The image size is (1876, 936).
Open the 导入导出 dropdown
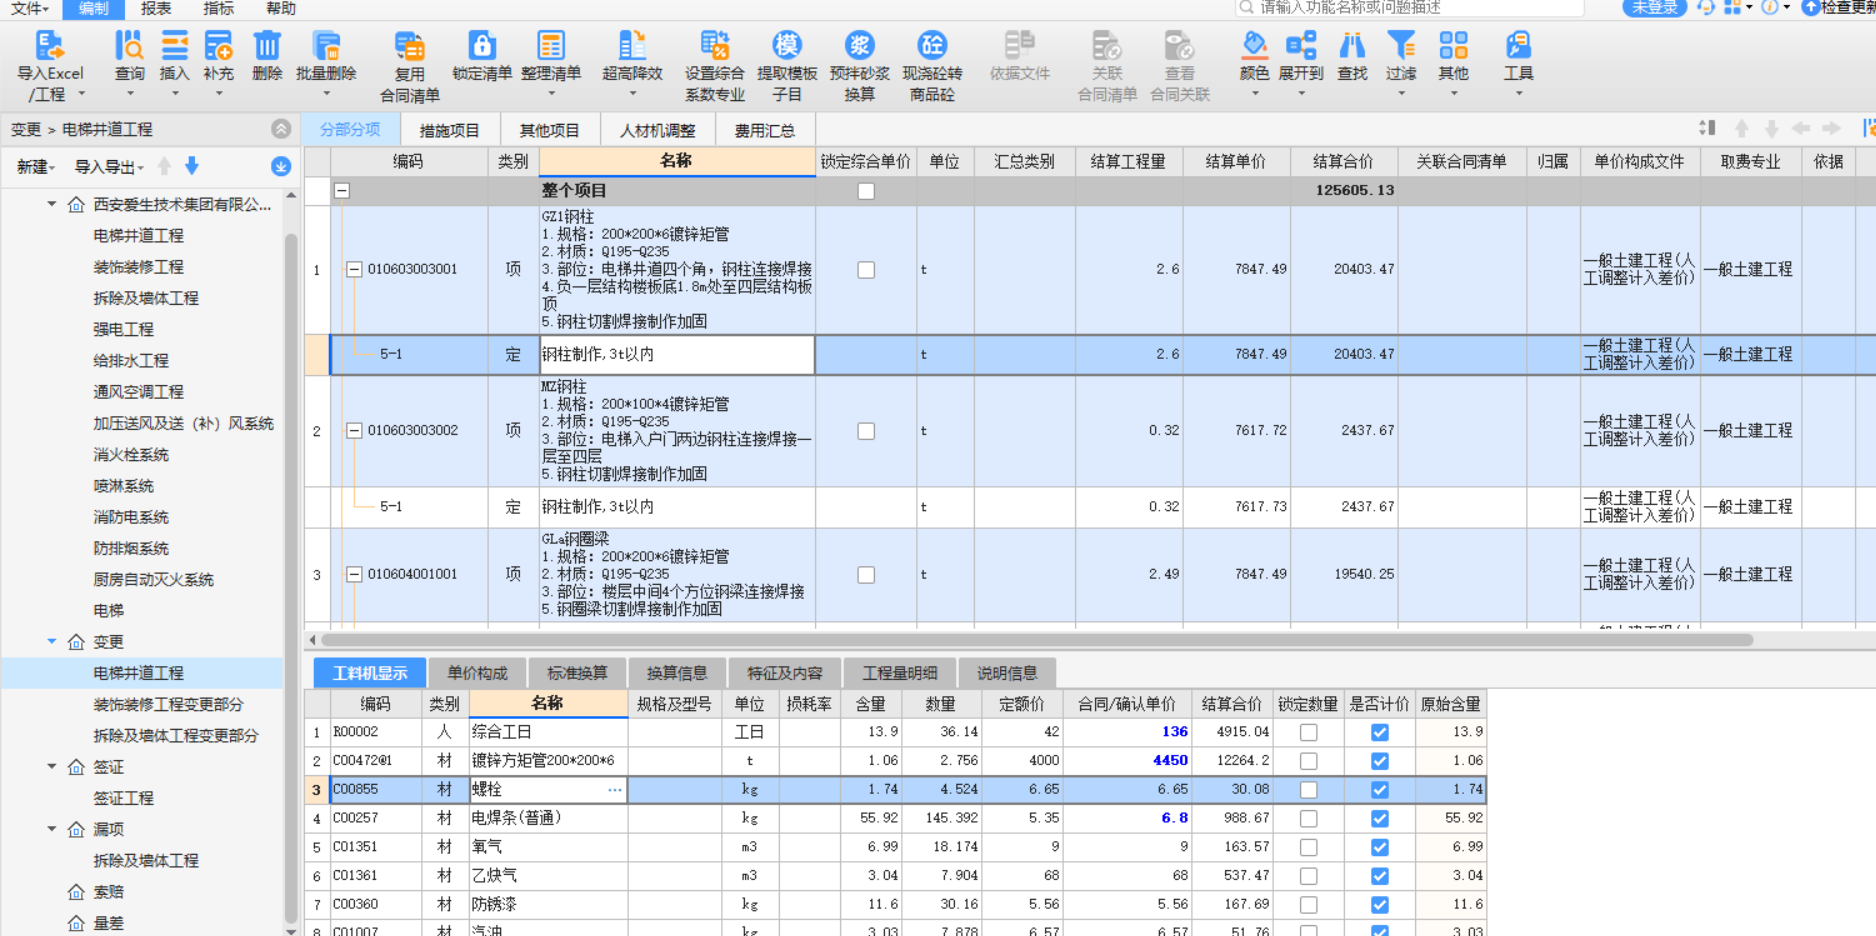(x=109, y=167)
